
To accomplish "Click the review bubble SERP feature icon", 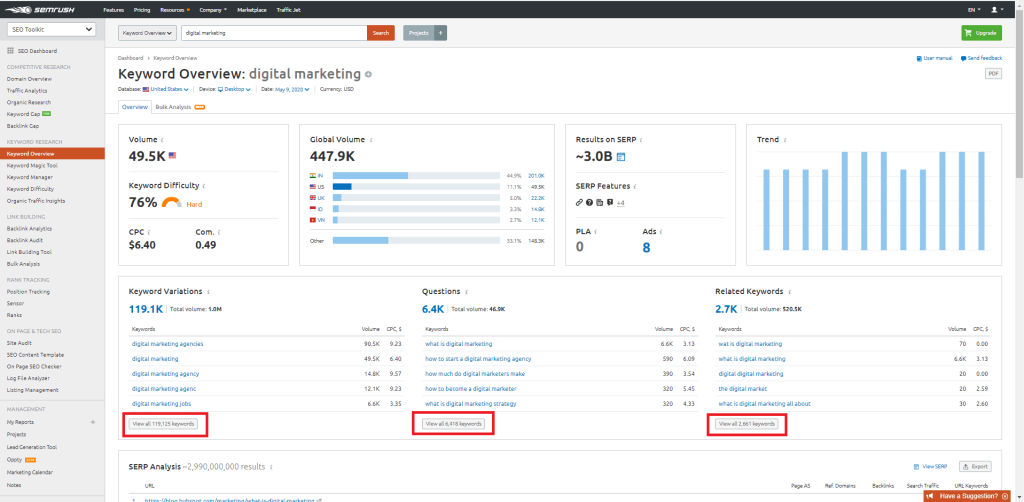I will pos(609,202).
